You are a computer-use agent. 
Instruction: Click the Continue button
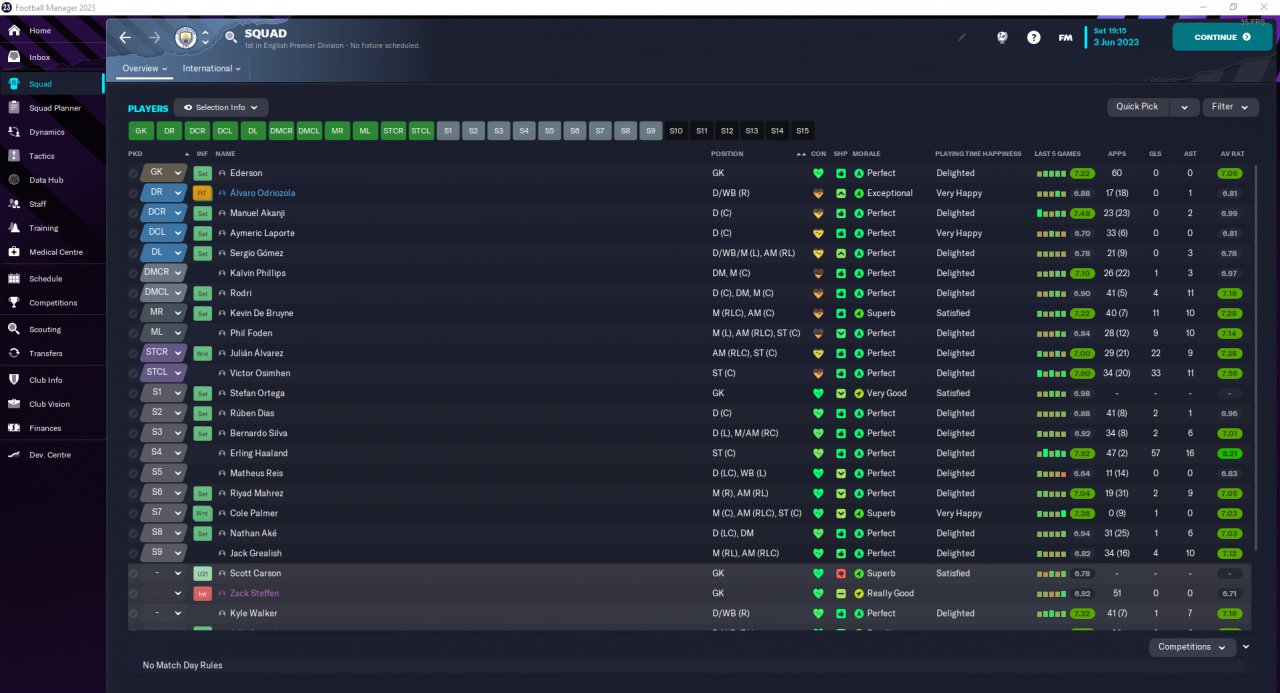click(1222, 37)
